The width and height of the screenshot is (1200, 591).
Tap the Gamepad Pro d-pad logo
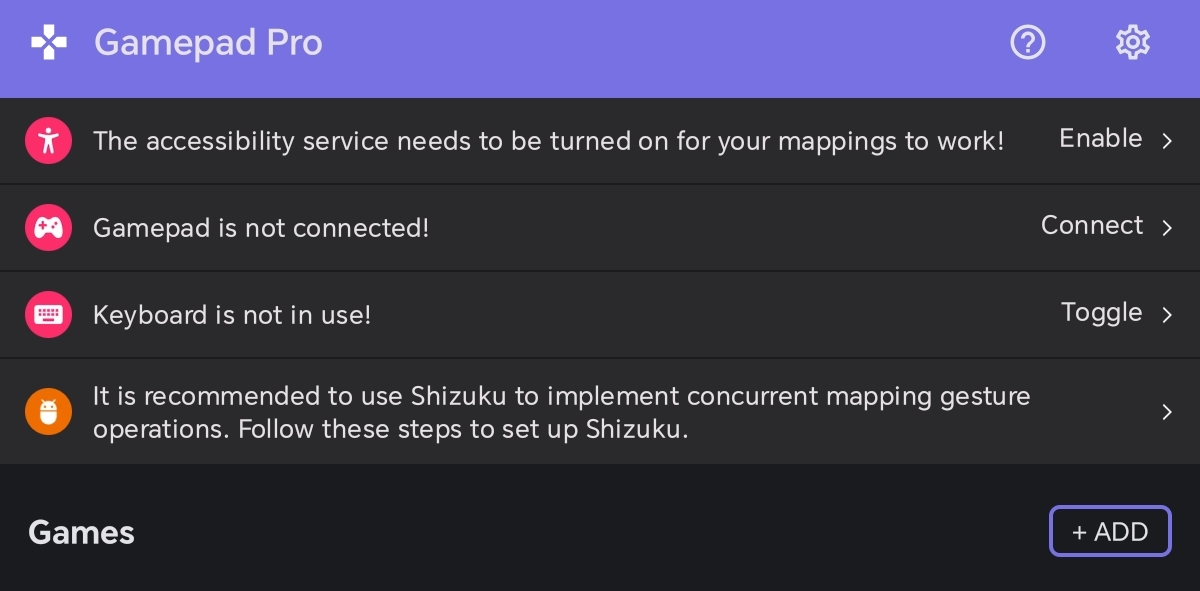49,42
